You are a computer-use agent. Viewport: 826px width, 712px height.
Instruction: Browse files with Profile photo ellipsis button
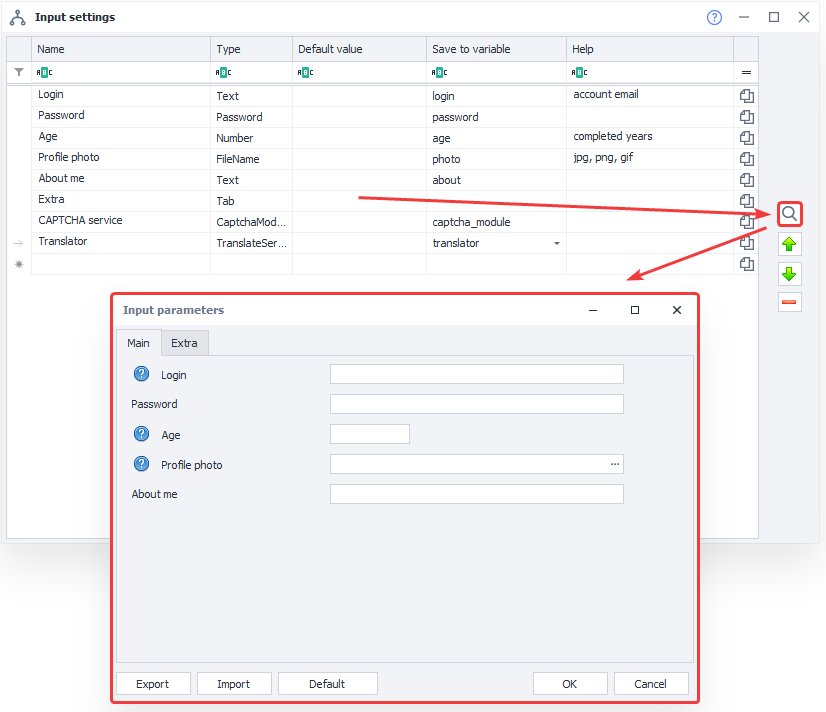point(615,464)
